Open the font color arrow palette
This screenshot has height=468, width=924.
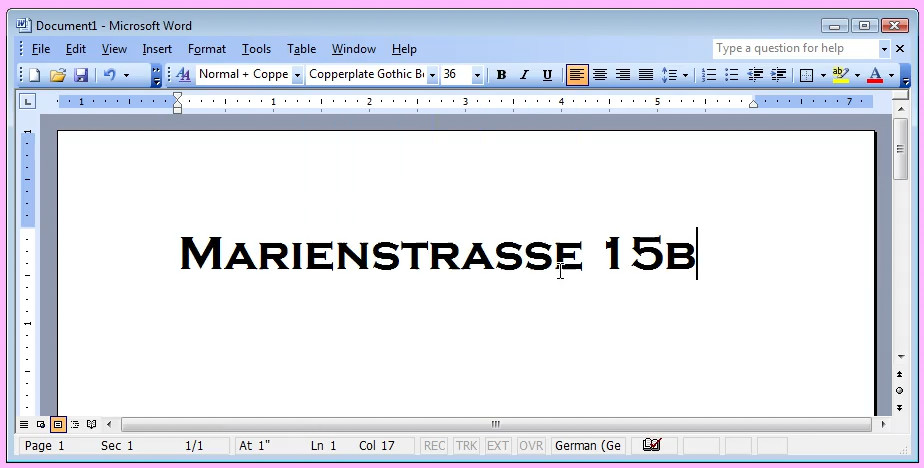[891, 75]
